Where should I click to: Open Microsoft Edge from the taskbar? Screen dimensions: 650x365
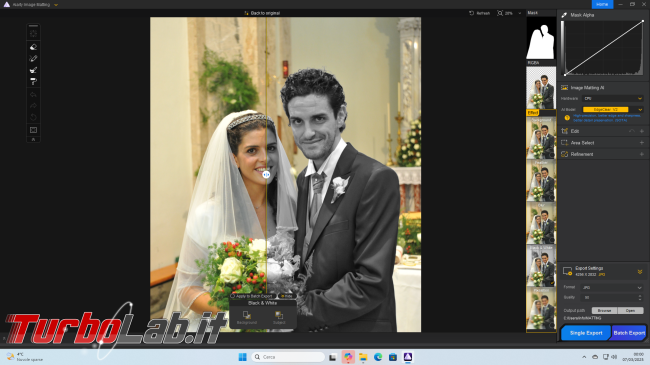coord(378,357)
